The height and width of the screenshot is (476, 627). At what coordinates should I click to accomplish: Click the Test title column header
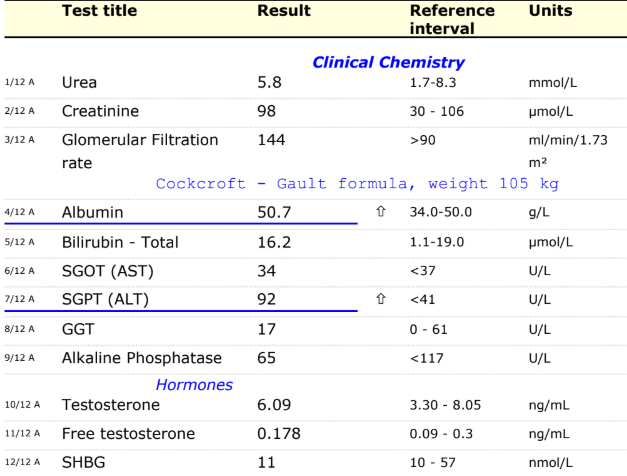(100, 11)
